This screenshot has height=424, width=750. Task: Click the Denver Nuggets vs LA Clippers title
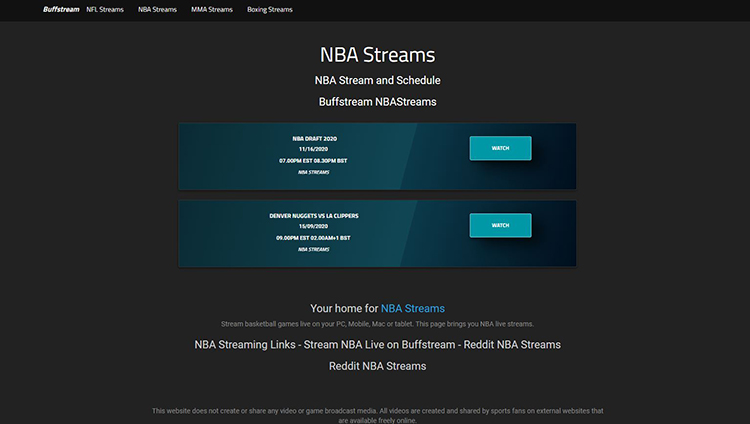[x=314, y=216]
